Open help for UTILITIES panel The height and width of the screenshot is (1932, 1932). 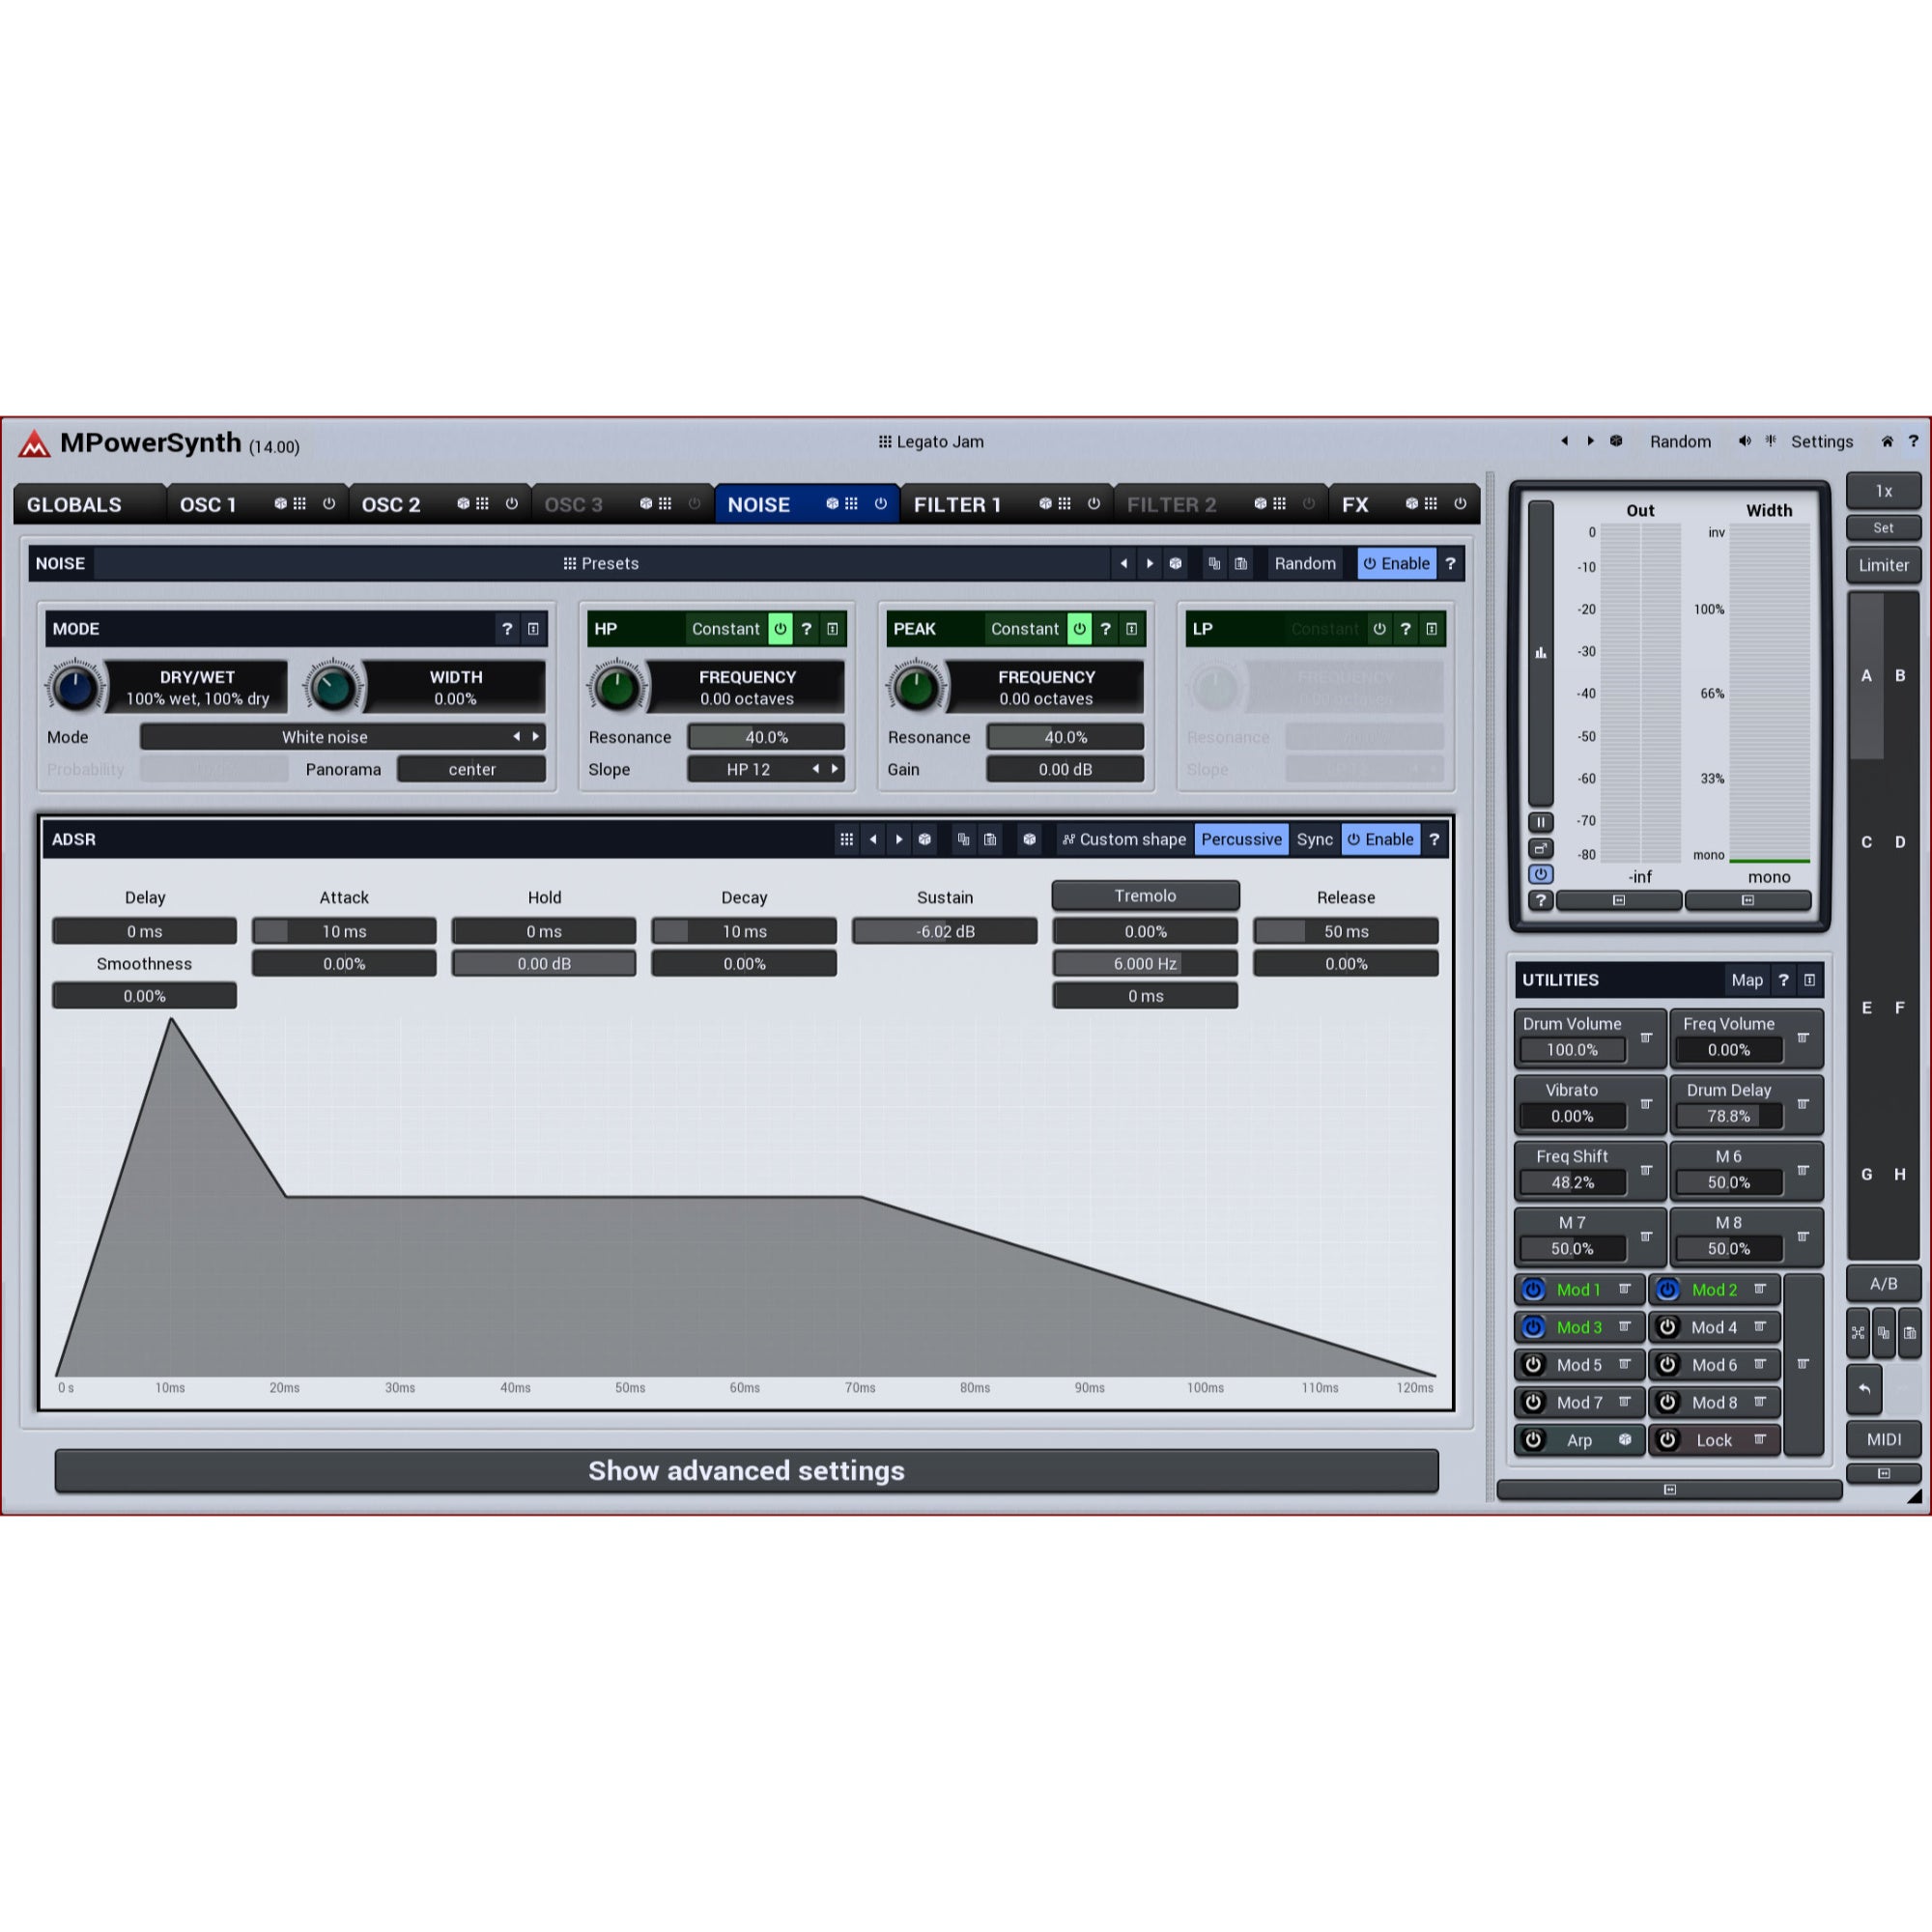(x=1783, y=980)
